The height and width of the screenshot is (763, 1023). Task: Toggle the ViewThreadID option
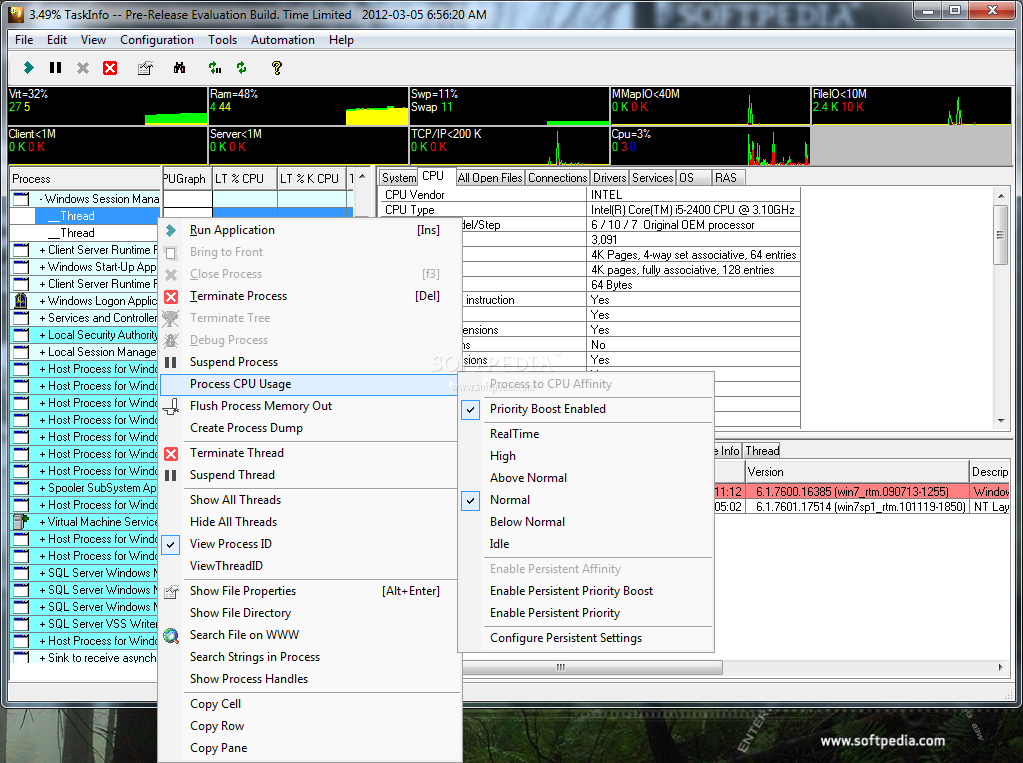pos(226,566)
